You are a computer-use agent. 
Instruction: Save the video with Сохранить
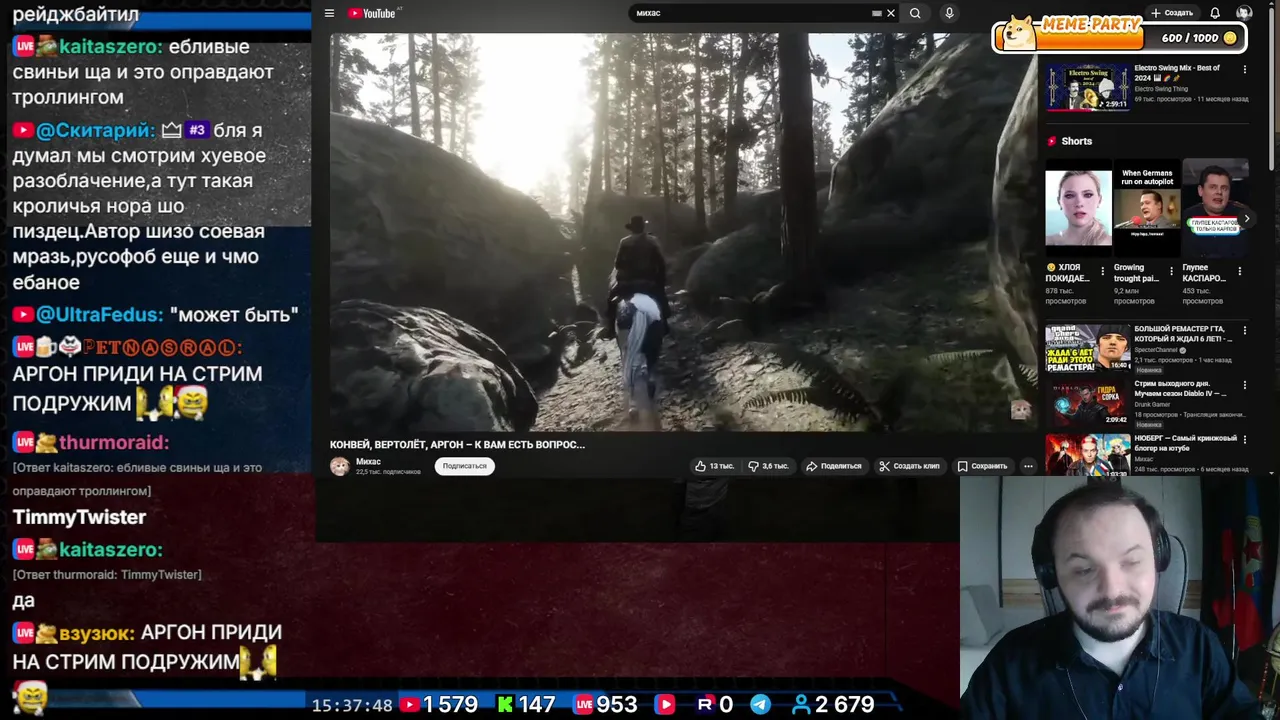click(982, 466)
